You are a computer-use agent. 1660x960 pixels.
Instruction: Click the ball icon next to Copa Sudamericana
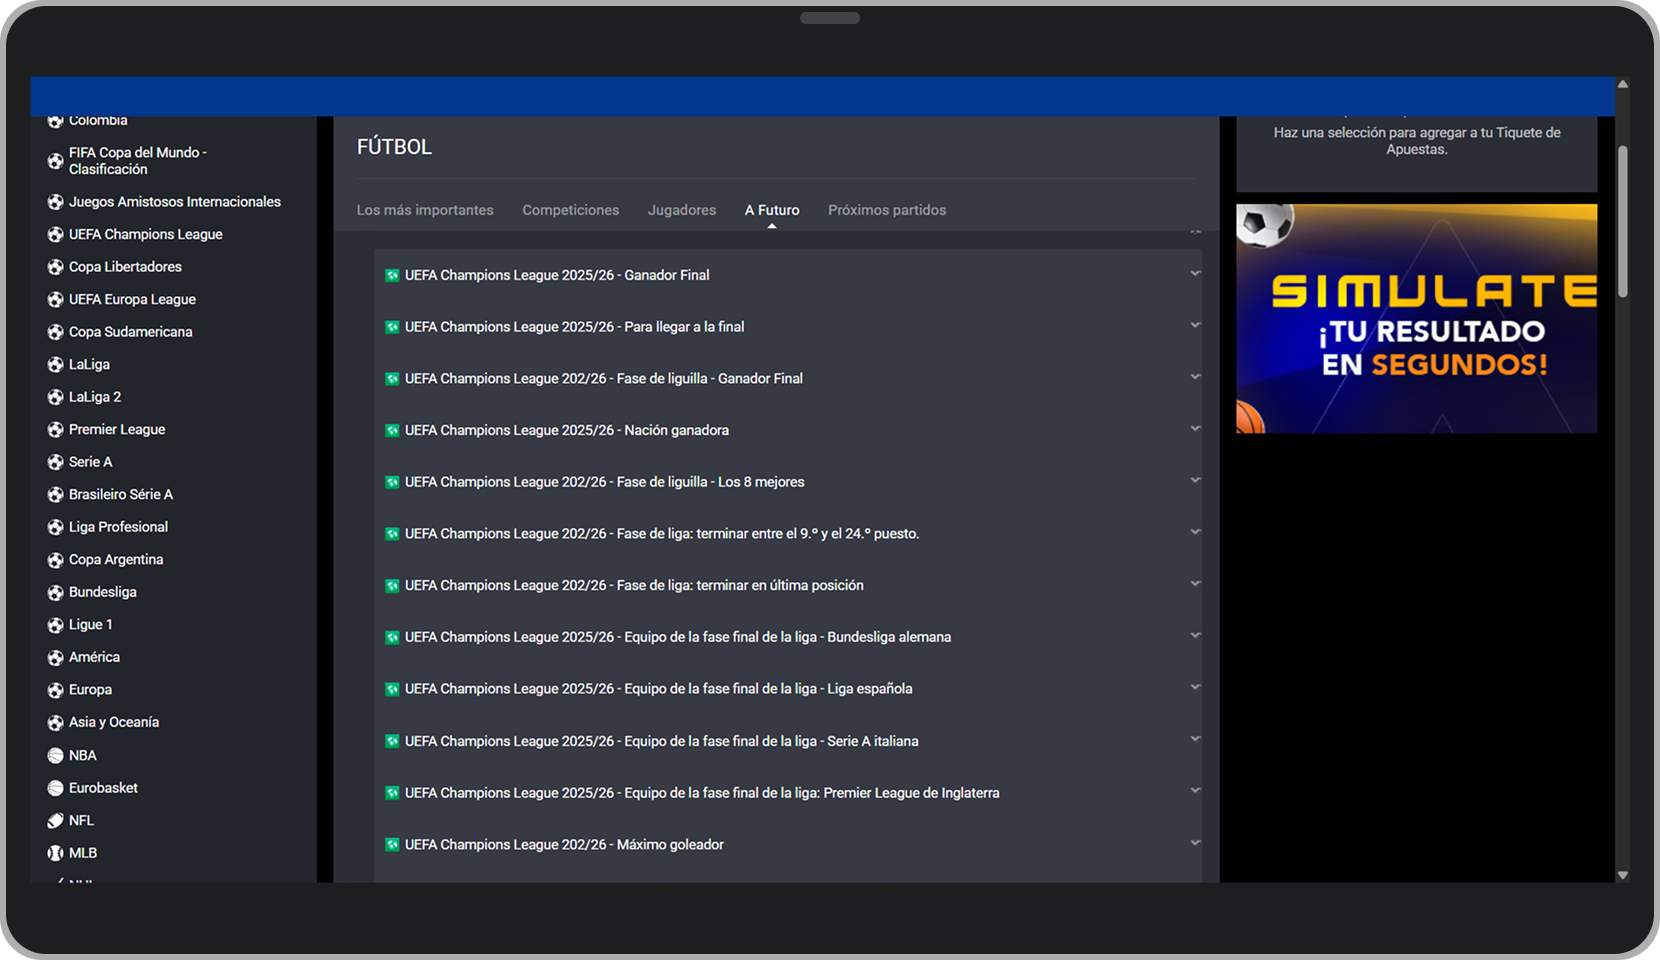[55, 332]
